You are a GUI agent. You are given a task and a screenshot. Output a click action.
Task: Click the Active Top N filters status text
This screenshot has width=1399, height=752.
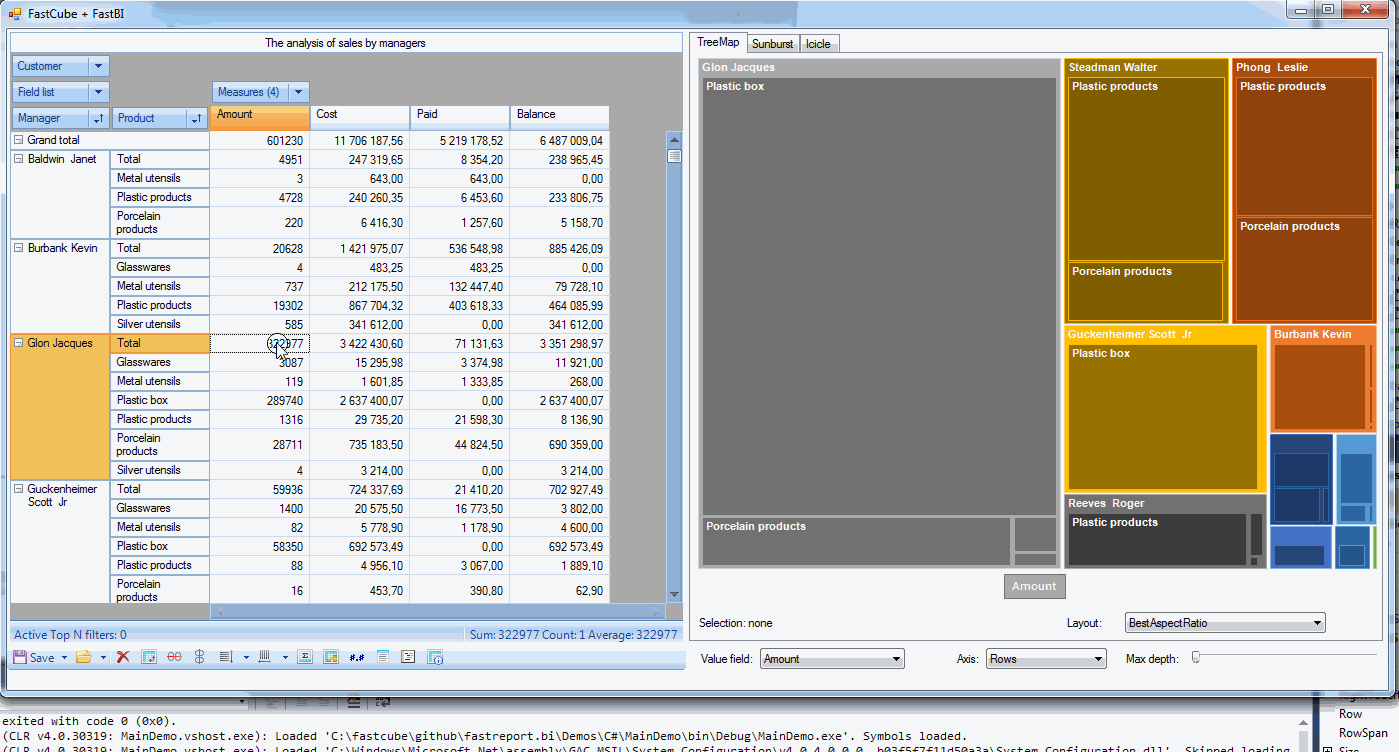(70, 635)
